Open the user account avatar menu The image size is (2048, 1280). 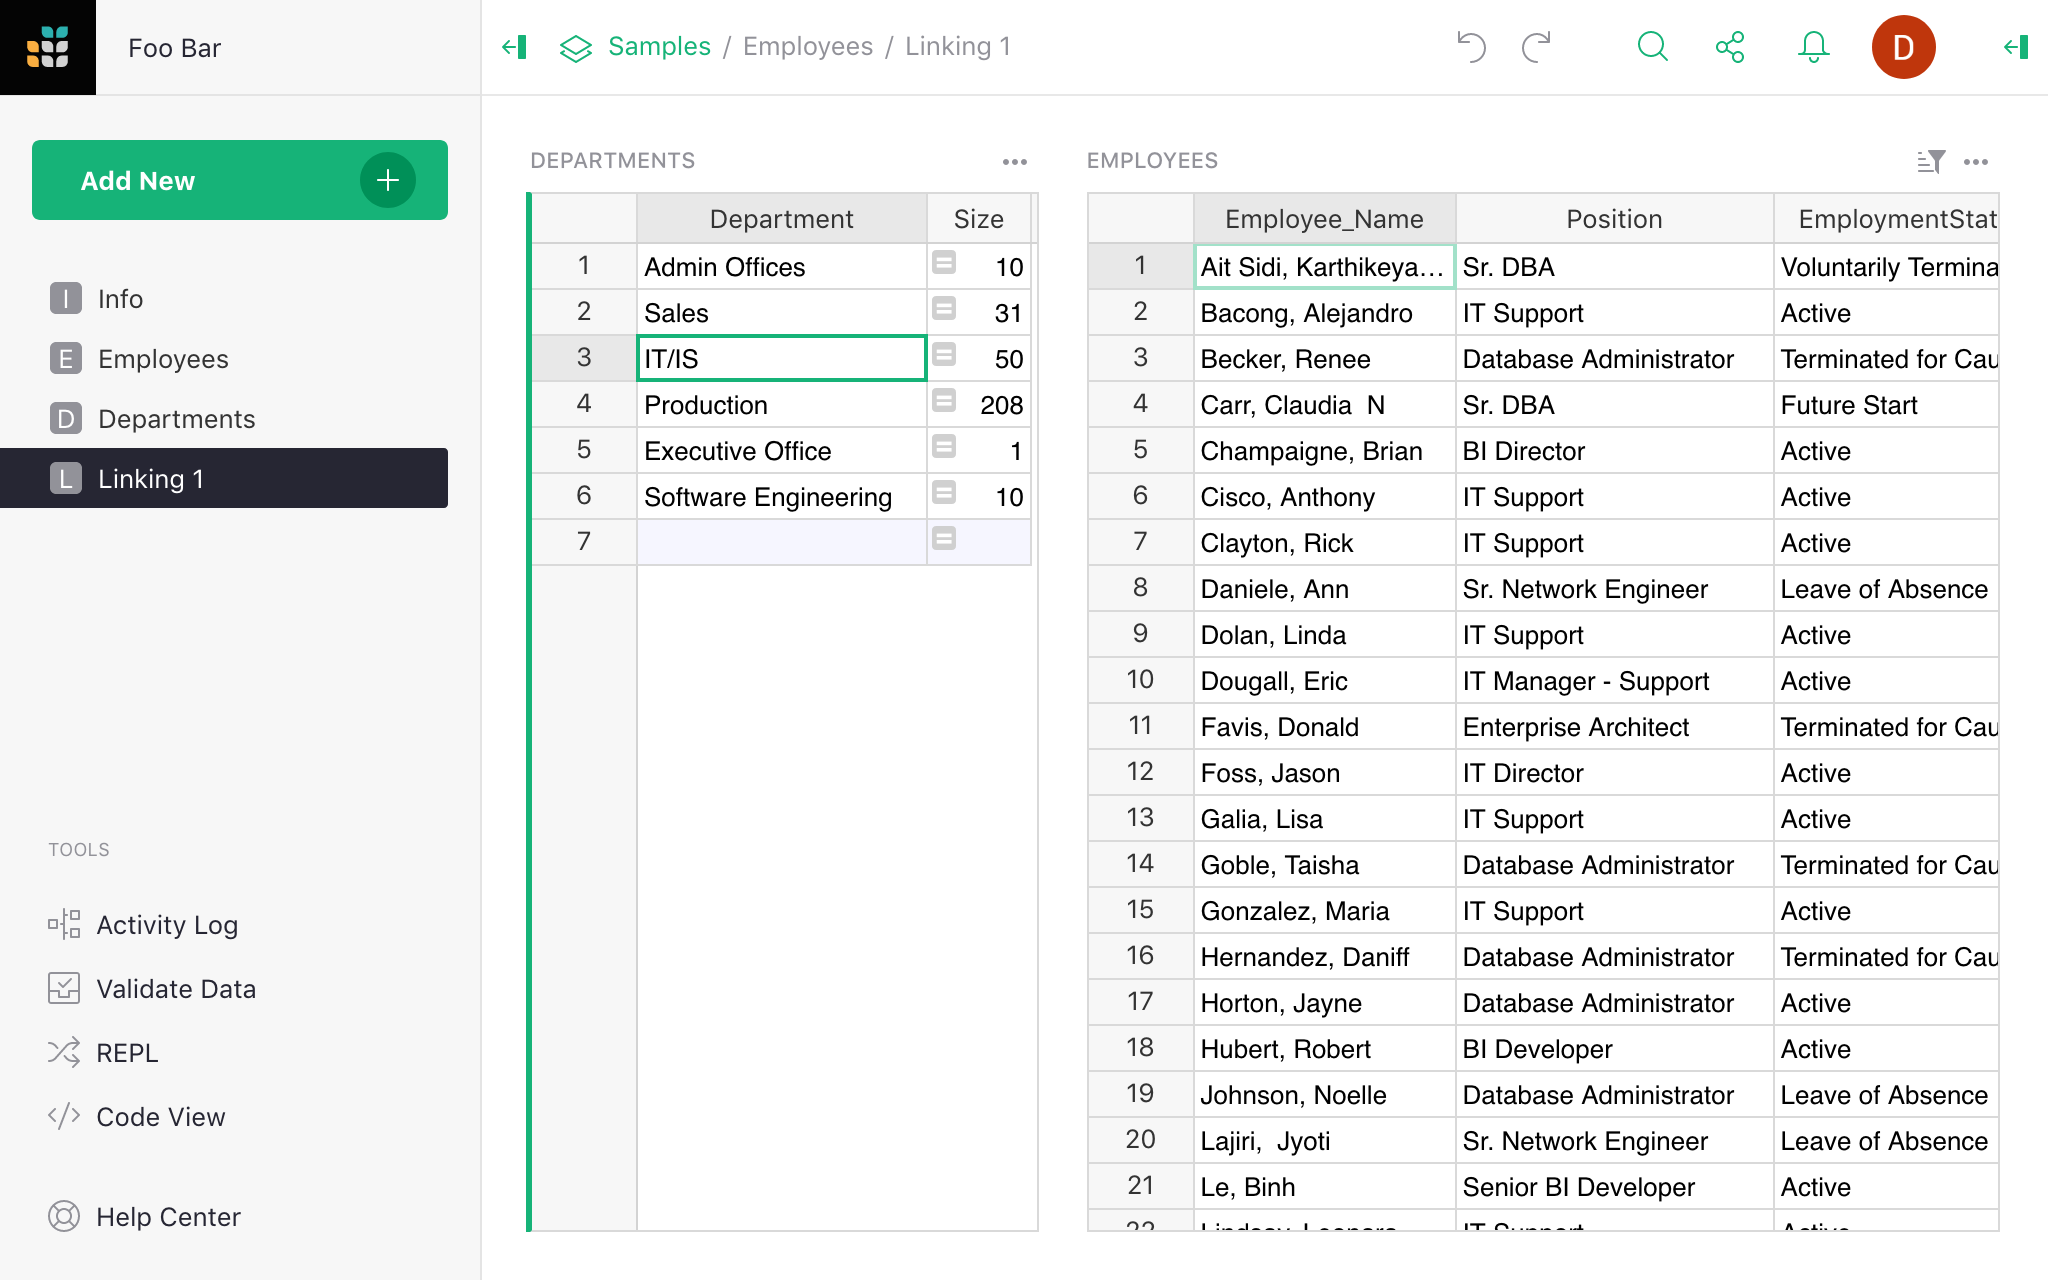(x=1902, y=47)
